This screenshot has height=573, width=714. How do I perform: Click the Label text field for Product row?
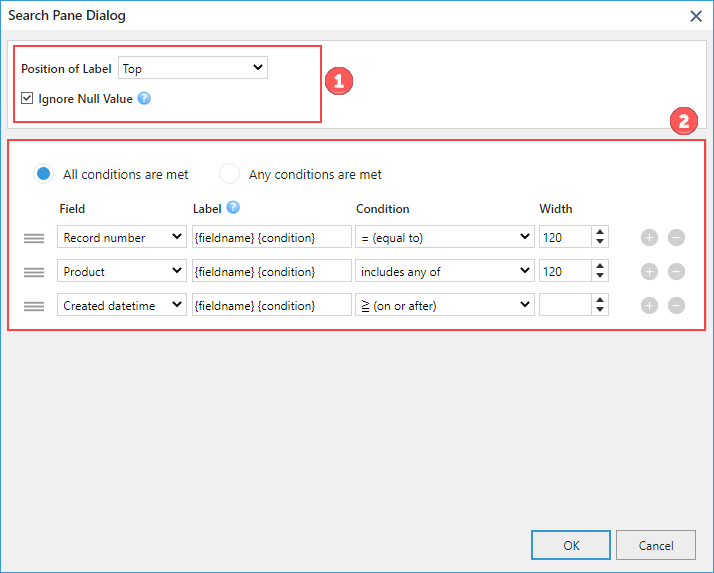point(271,271)
